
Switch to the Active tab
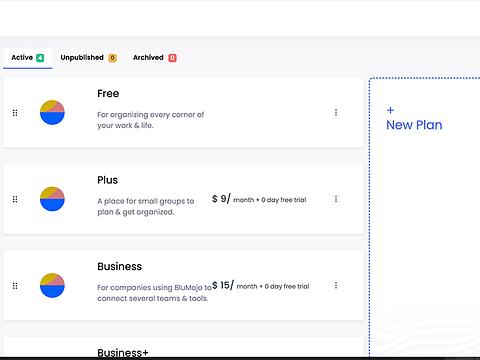pos(28,58)
